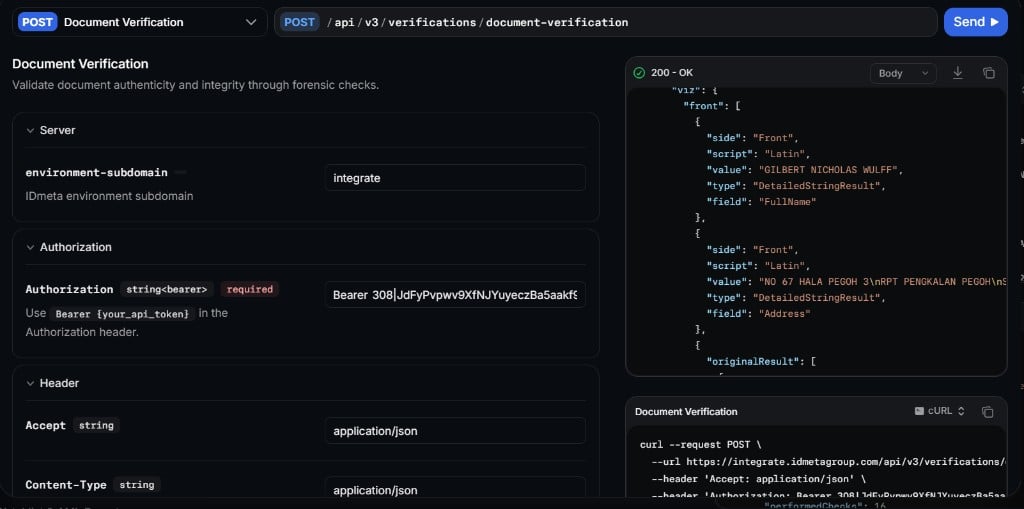Viewport: 1024px width, 509px height.
Task: Click the string<bearer> type label
Action: coord(167,289)
